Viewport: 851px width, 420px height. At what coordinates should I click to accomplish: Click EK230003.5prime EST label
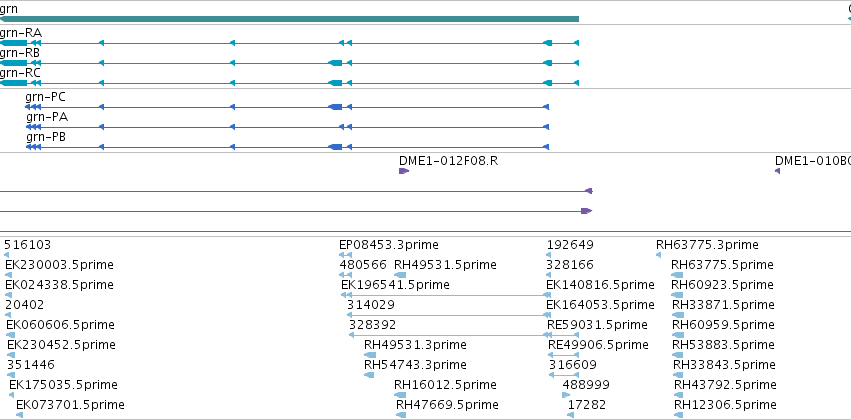tap(60, 265)
